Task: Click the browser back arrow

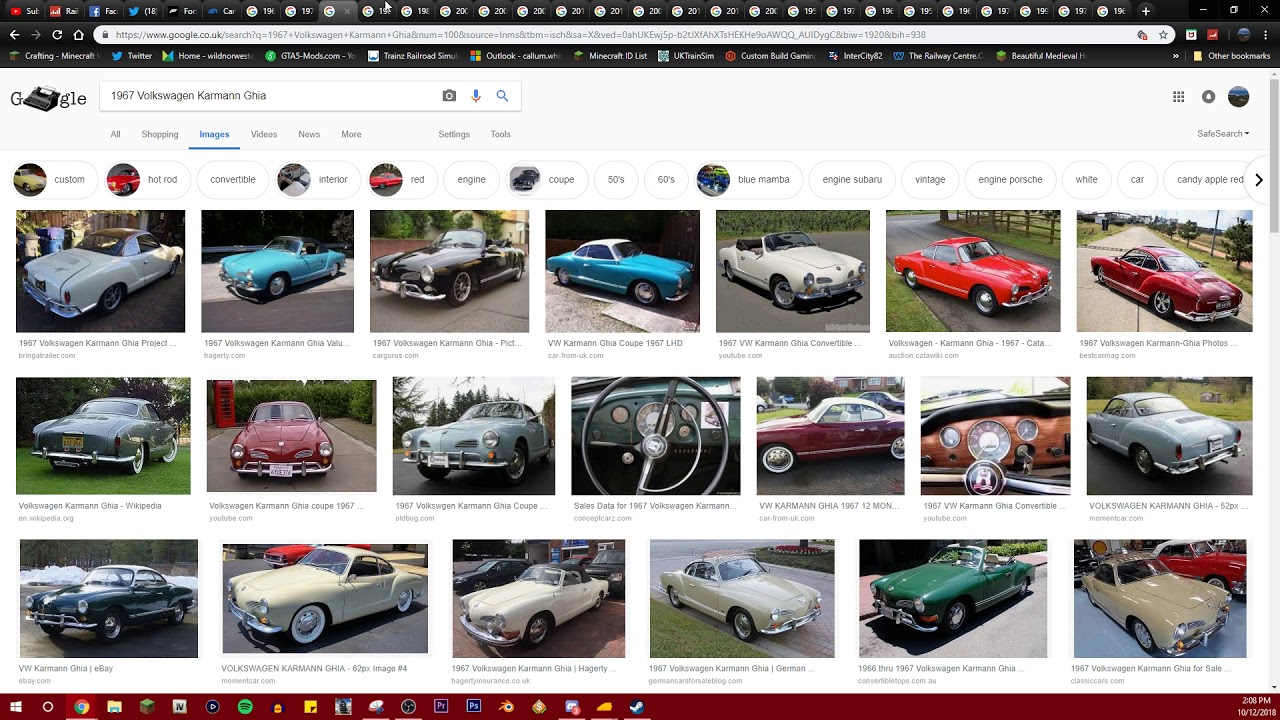Action: [x=14, y=34]
